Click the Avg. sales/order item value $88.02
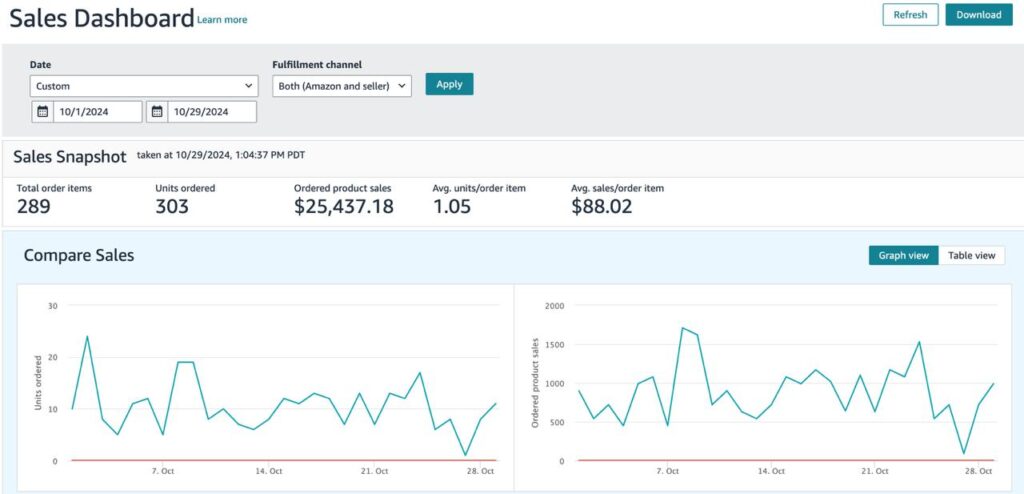This screenshot has width=1024, height=494. pyautogui.click(x=601, y=207)
